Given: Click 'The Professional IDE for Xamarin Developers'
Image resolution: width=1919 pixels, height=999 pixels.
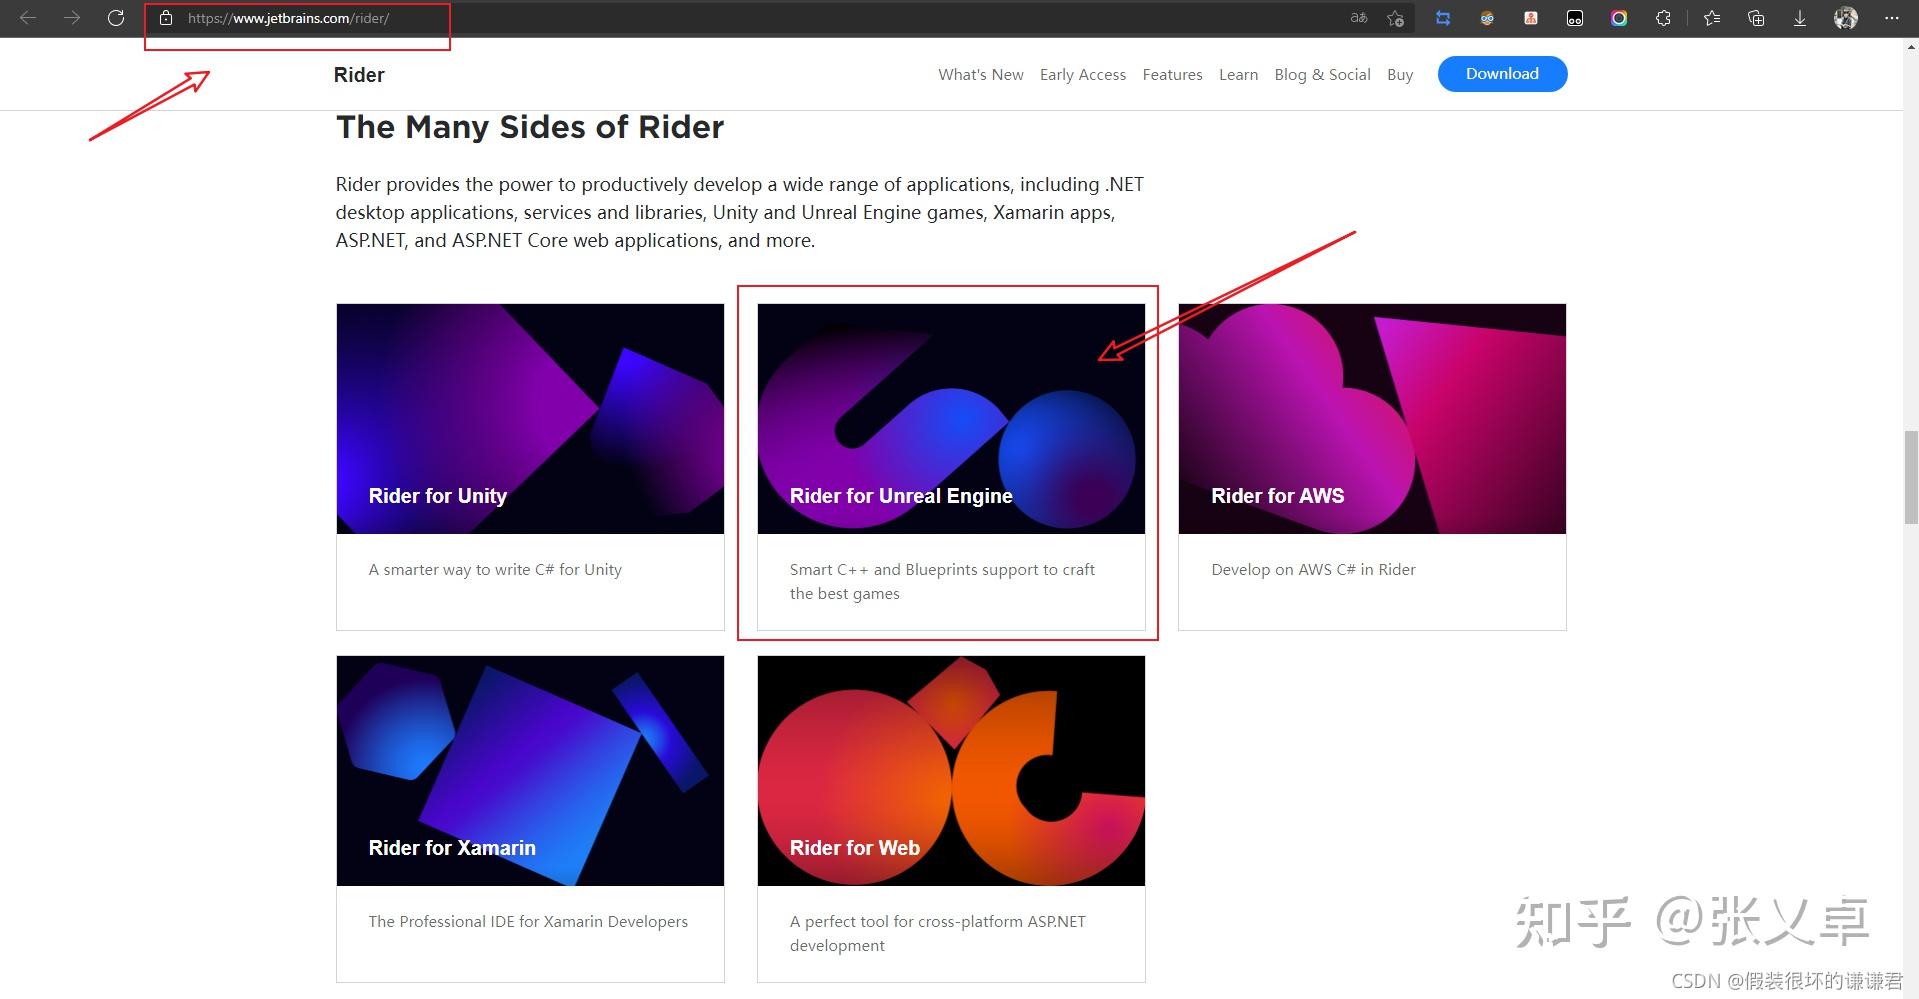Looking at the screenshot, I should click(528, 922).
